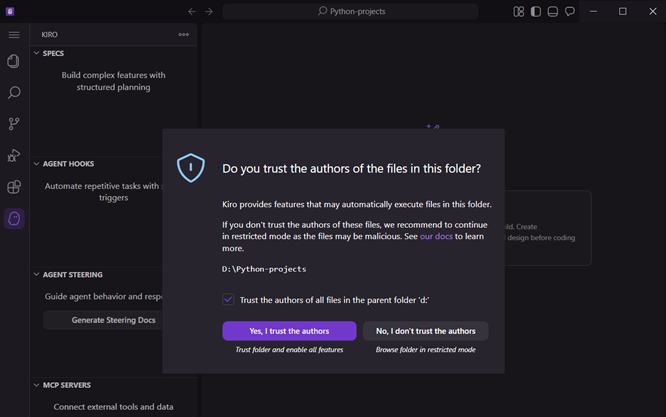Open the Search view icon
Screen dimensions: 666x417
click(14, 93)
